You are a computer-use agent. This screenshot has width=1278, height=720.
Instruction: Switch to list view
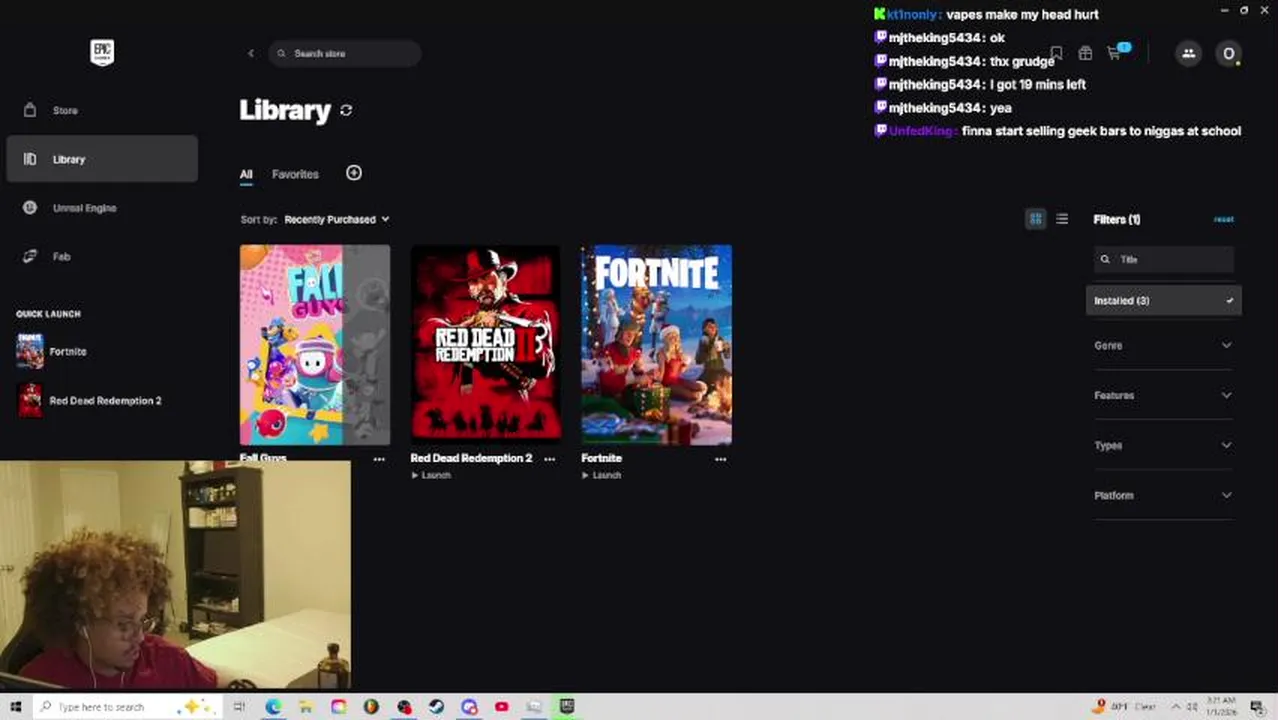[1062, 219]
